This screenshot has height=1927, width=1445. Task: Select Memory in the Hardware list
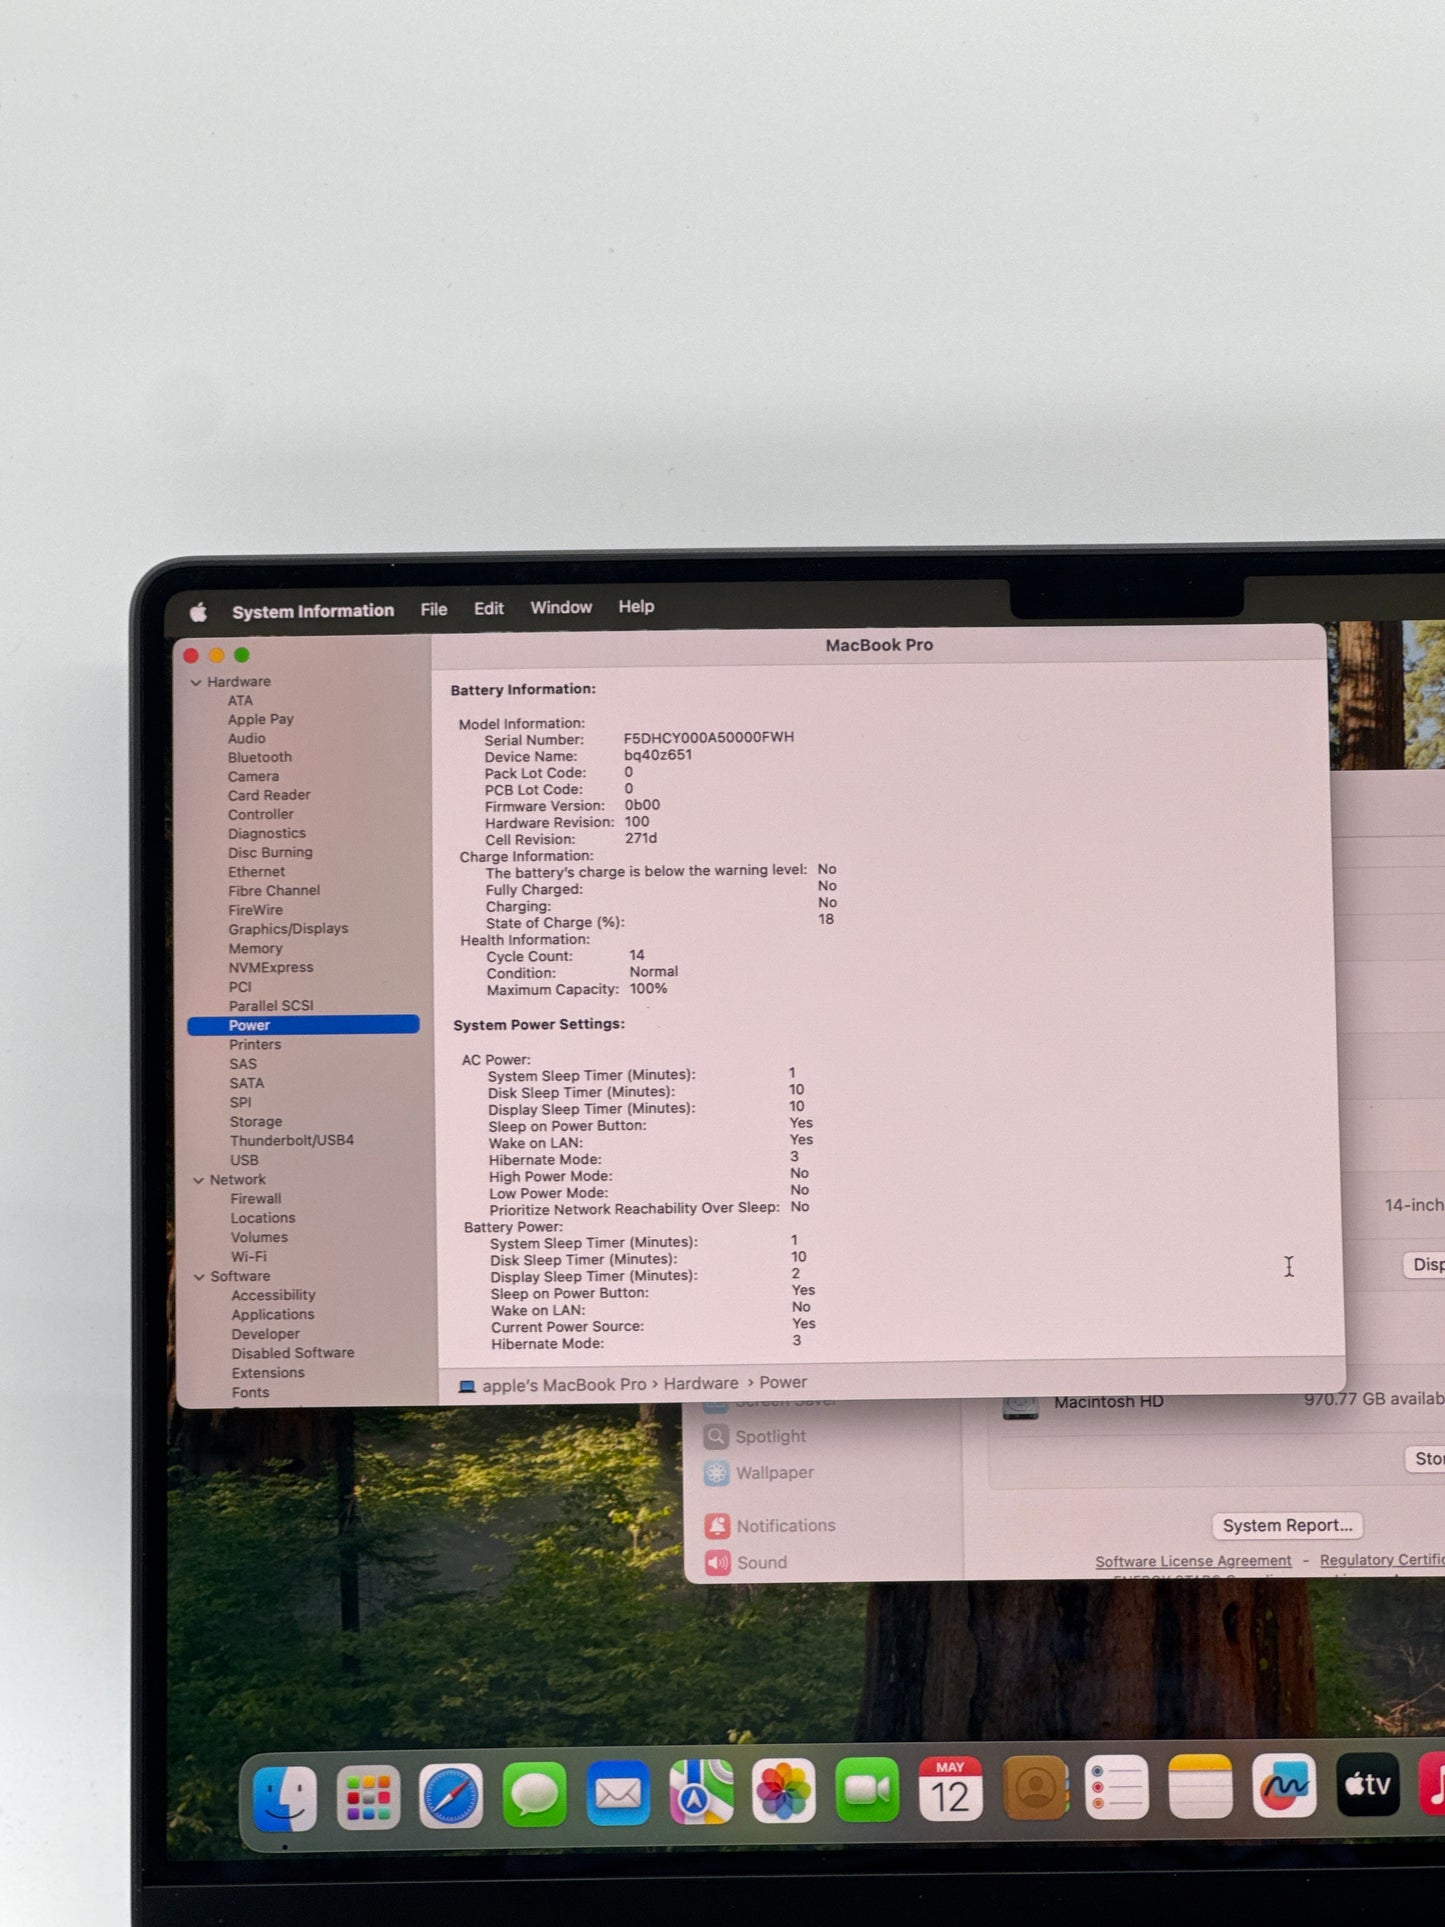256,949
